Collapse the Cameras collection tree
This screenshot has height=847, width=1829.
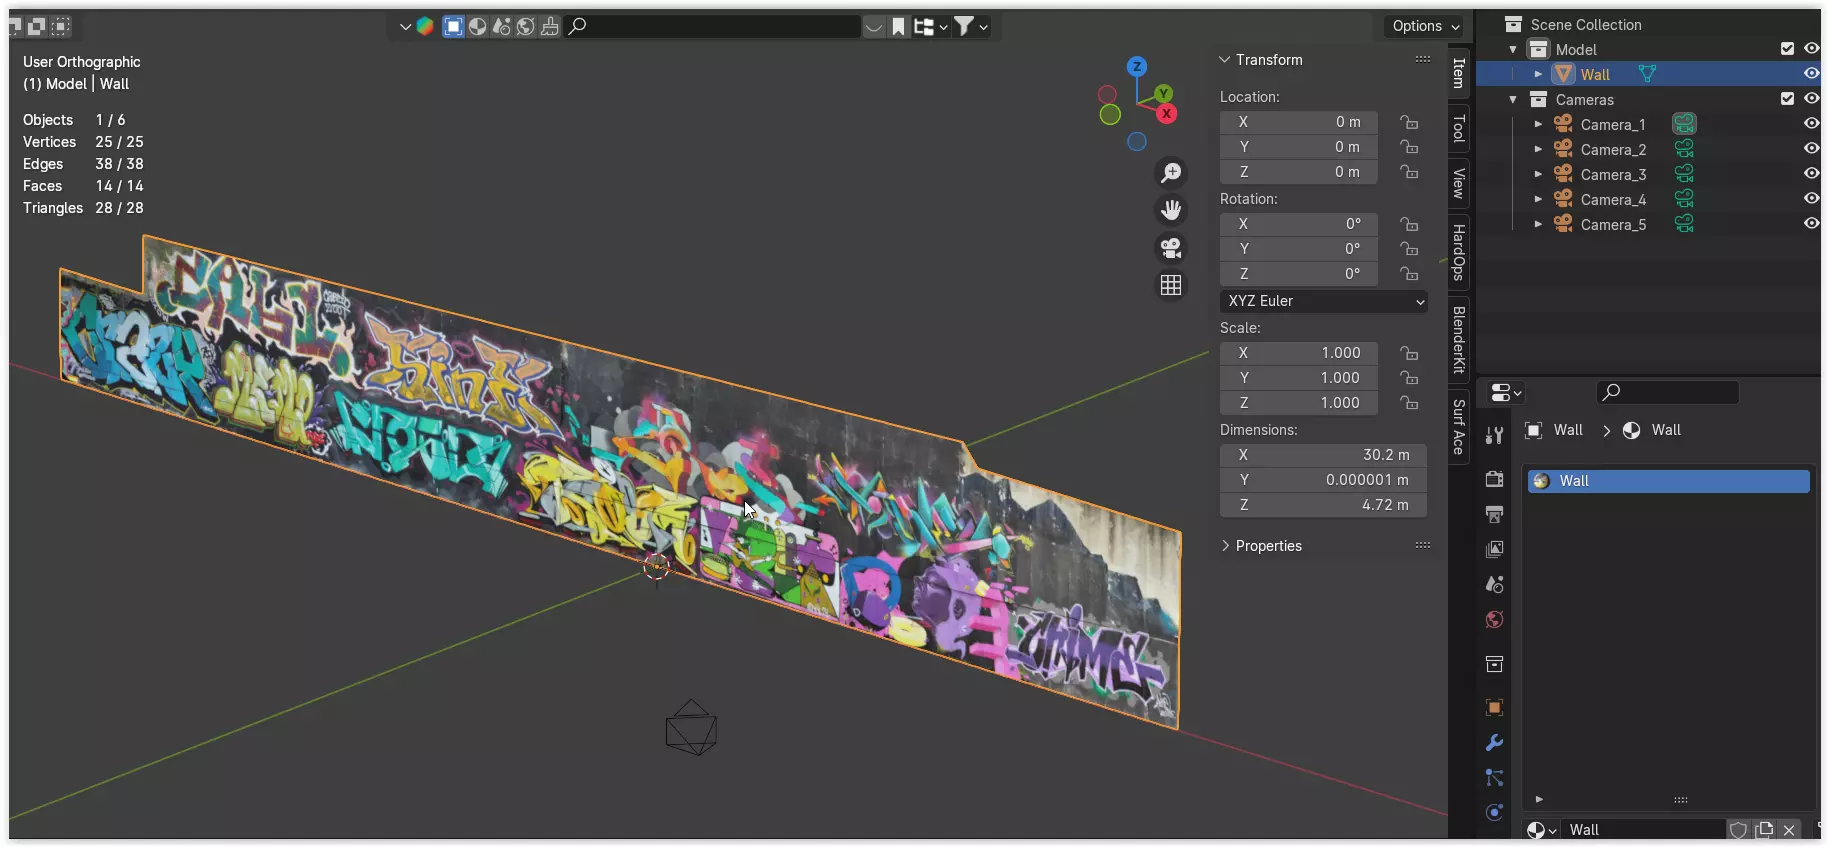pos(1513,99)
